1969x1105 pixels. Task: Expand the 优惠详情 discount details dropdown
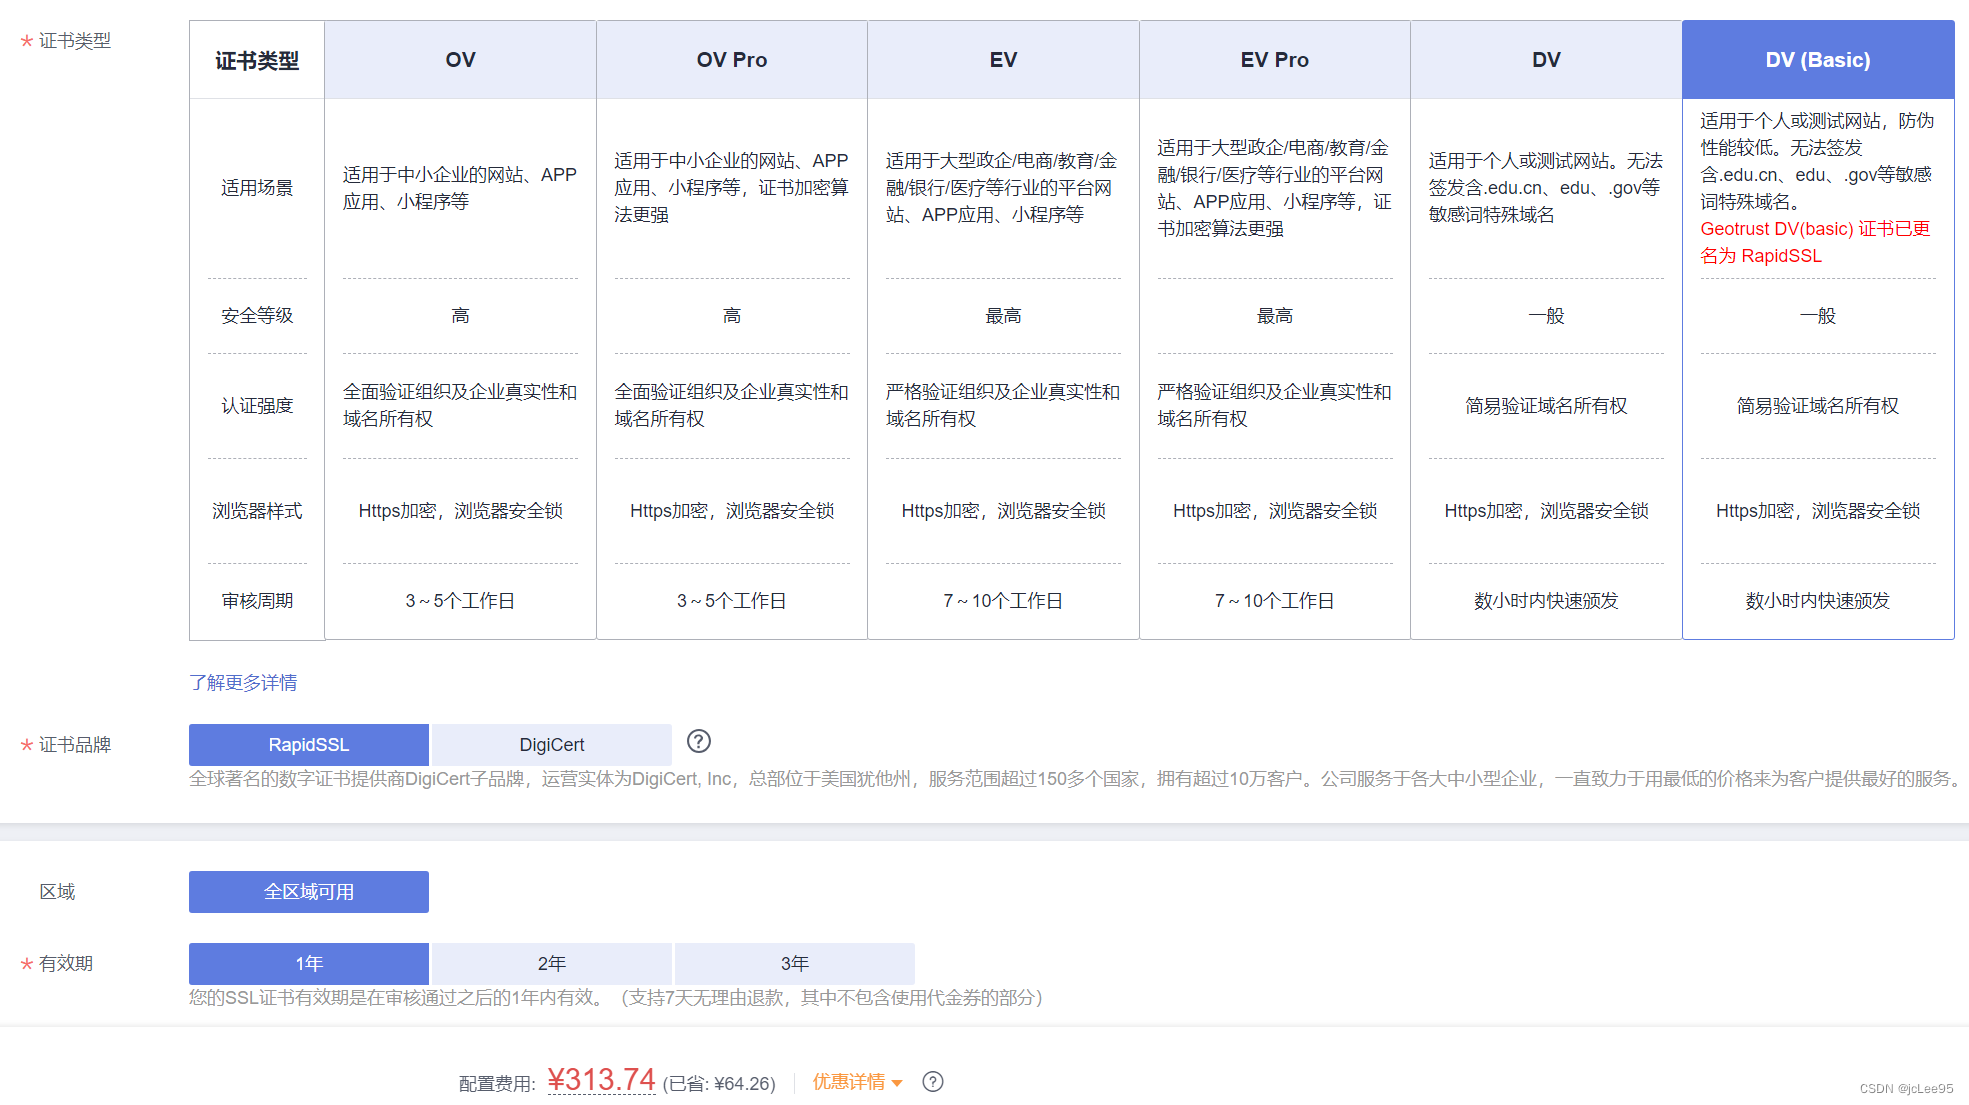[858, 1082]
